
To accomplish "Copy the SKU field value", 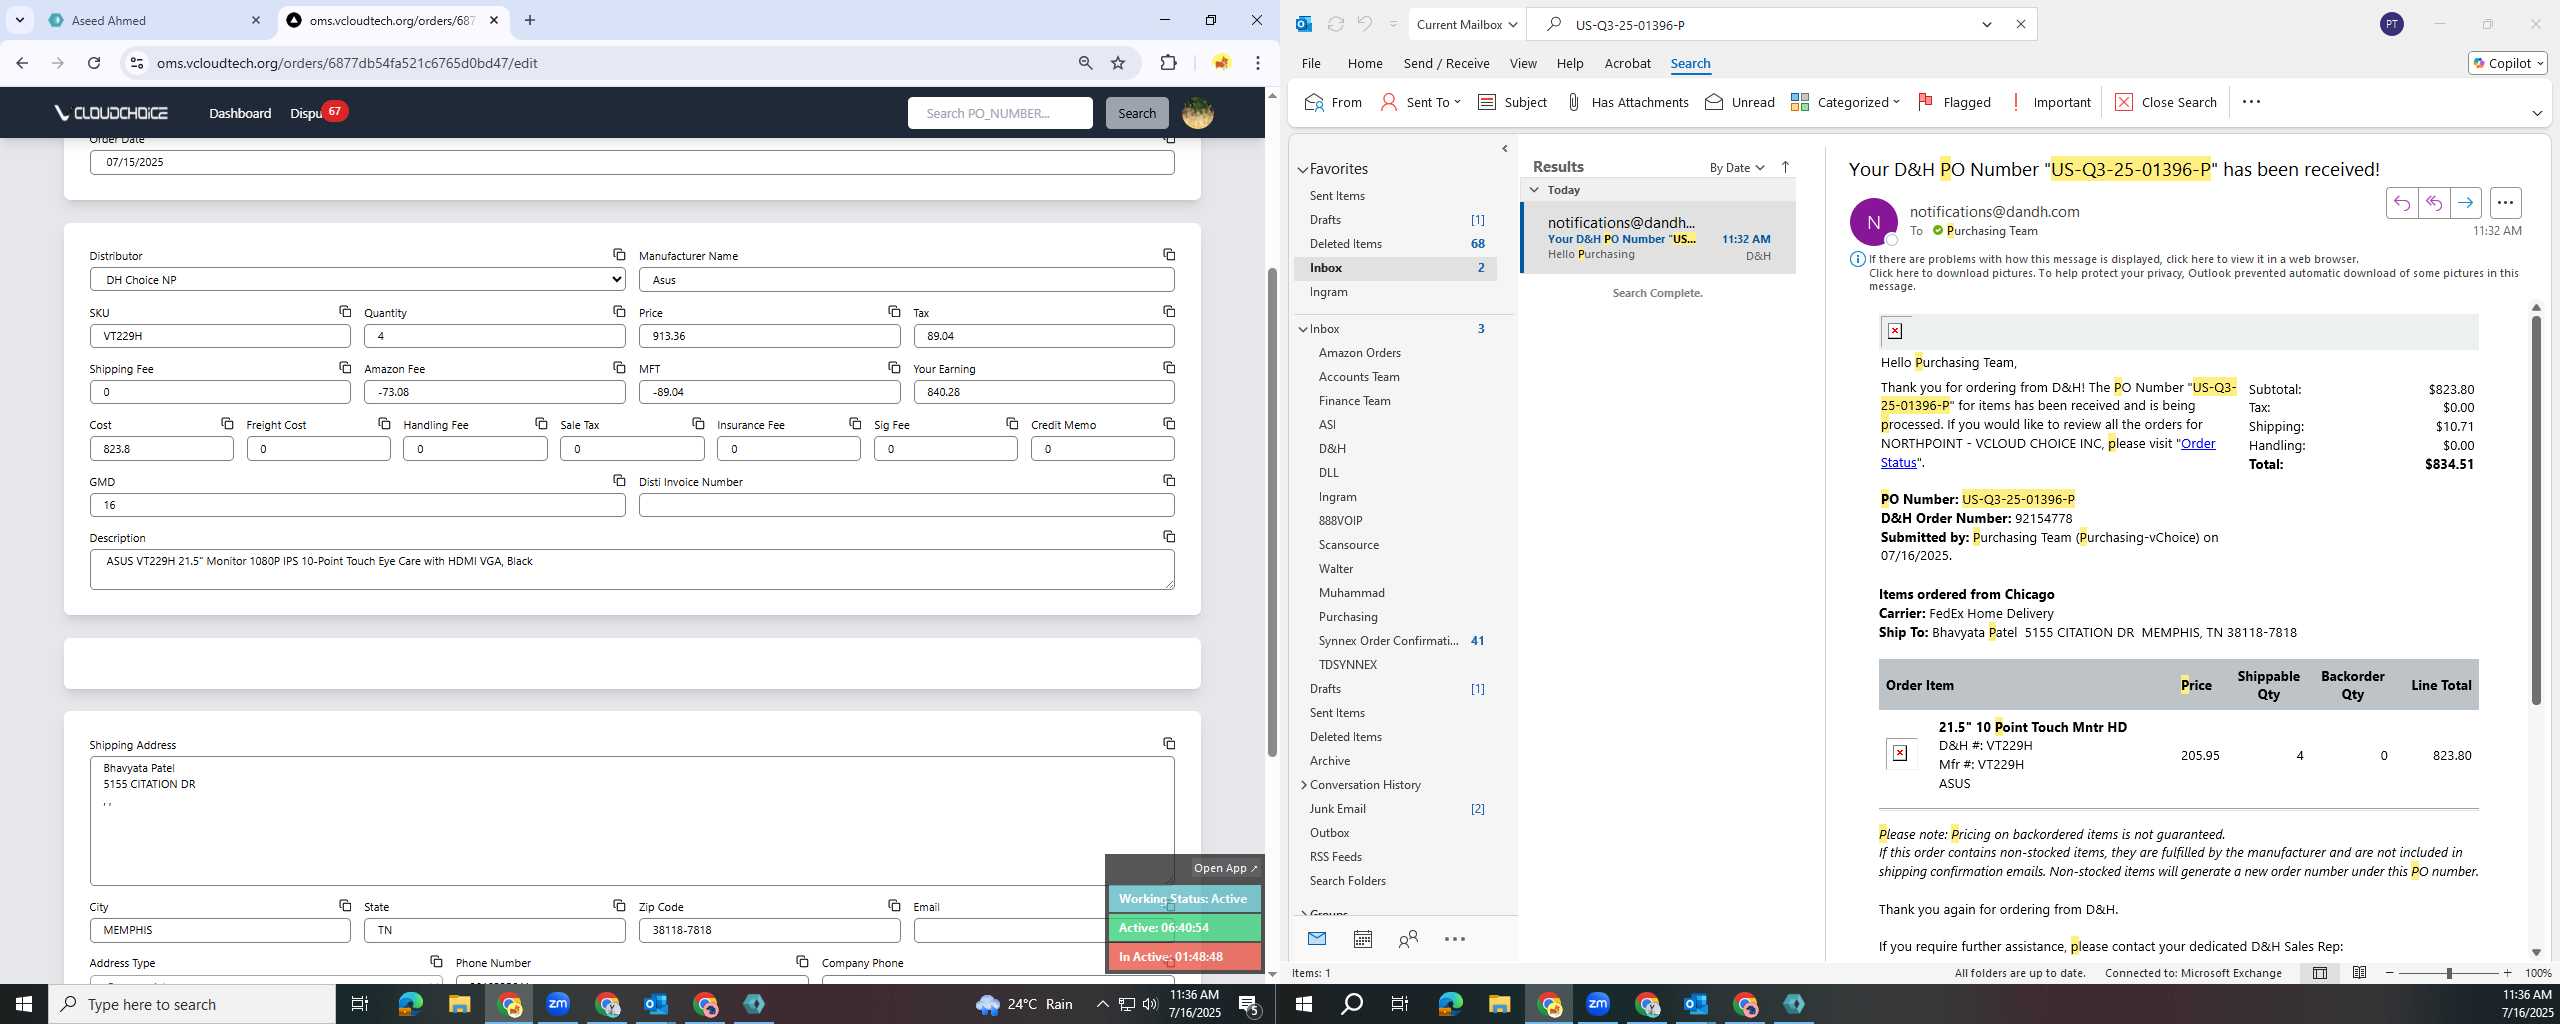I will pyautogui.click(x=345, y=312).
